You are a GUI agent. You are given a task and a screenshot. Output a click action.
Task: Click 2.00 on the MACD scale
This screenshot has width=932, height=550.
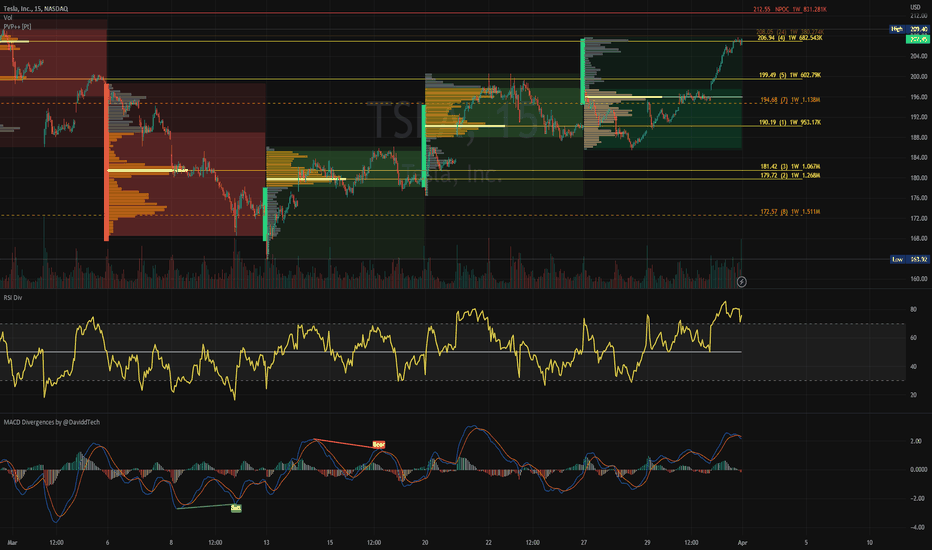[x=916, y=441]
